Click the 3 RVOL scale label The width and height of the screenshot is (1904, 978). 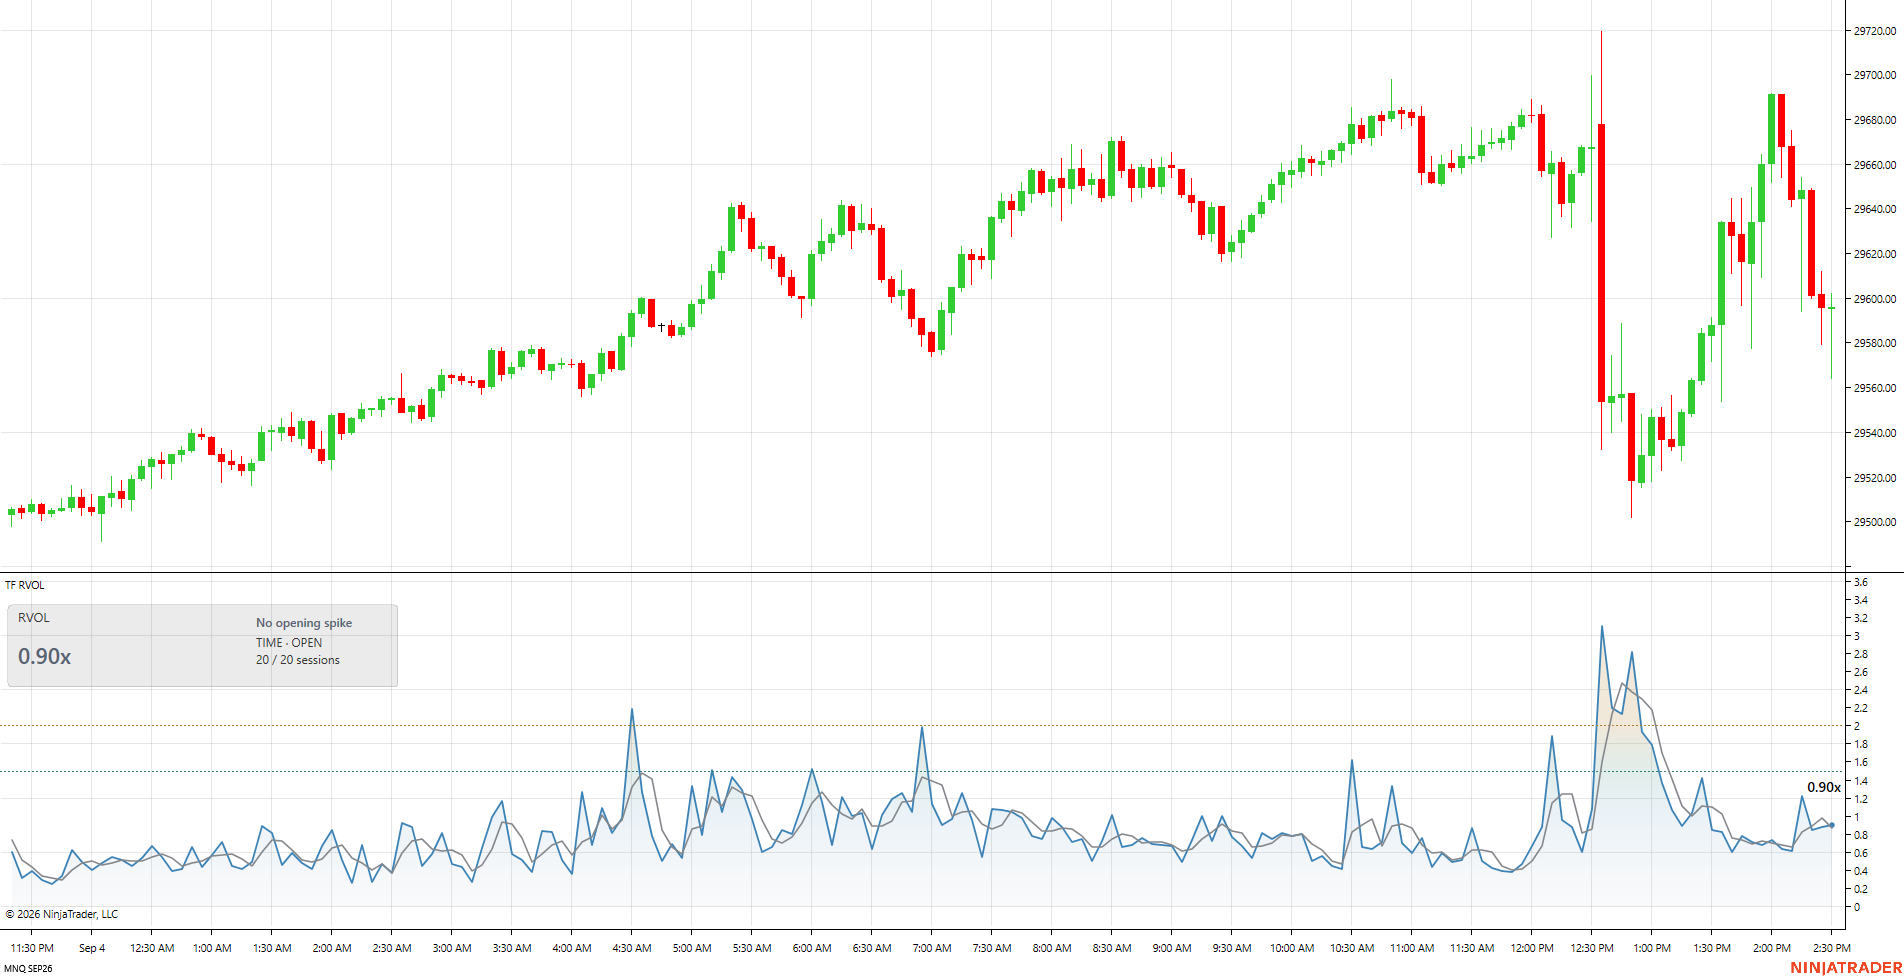coord(1857,636)
